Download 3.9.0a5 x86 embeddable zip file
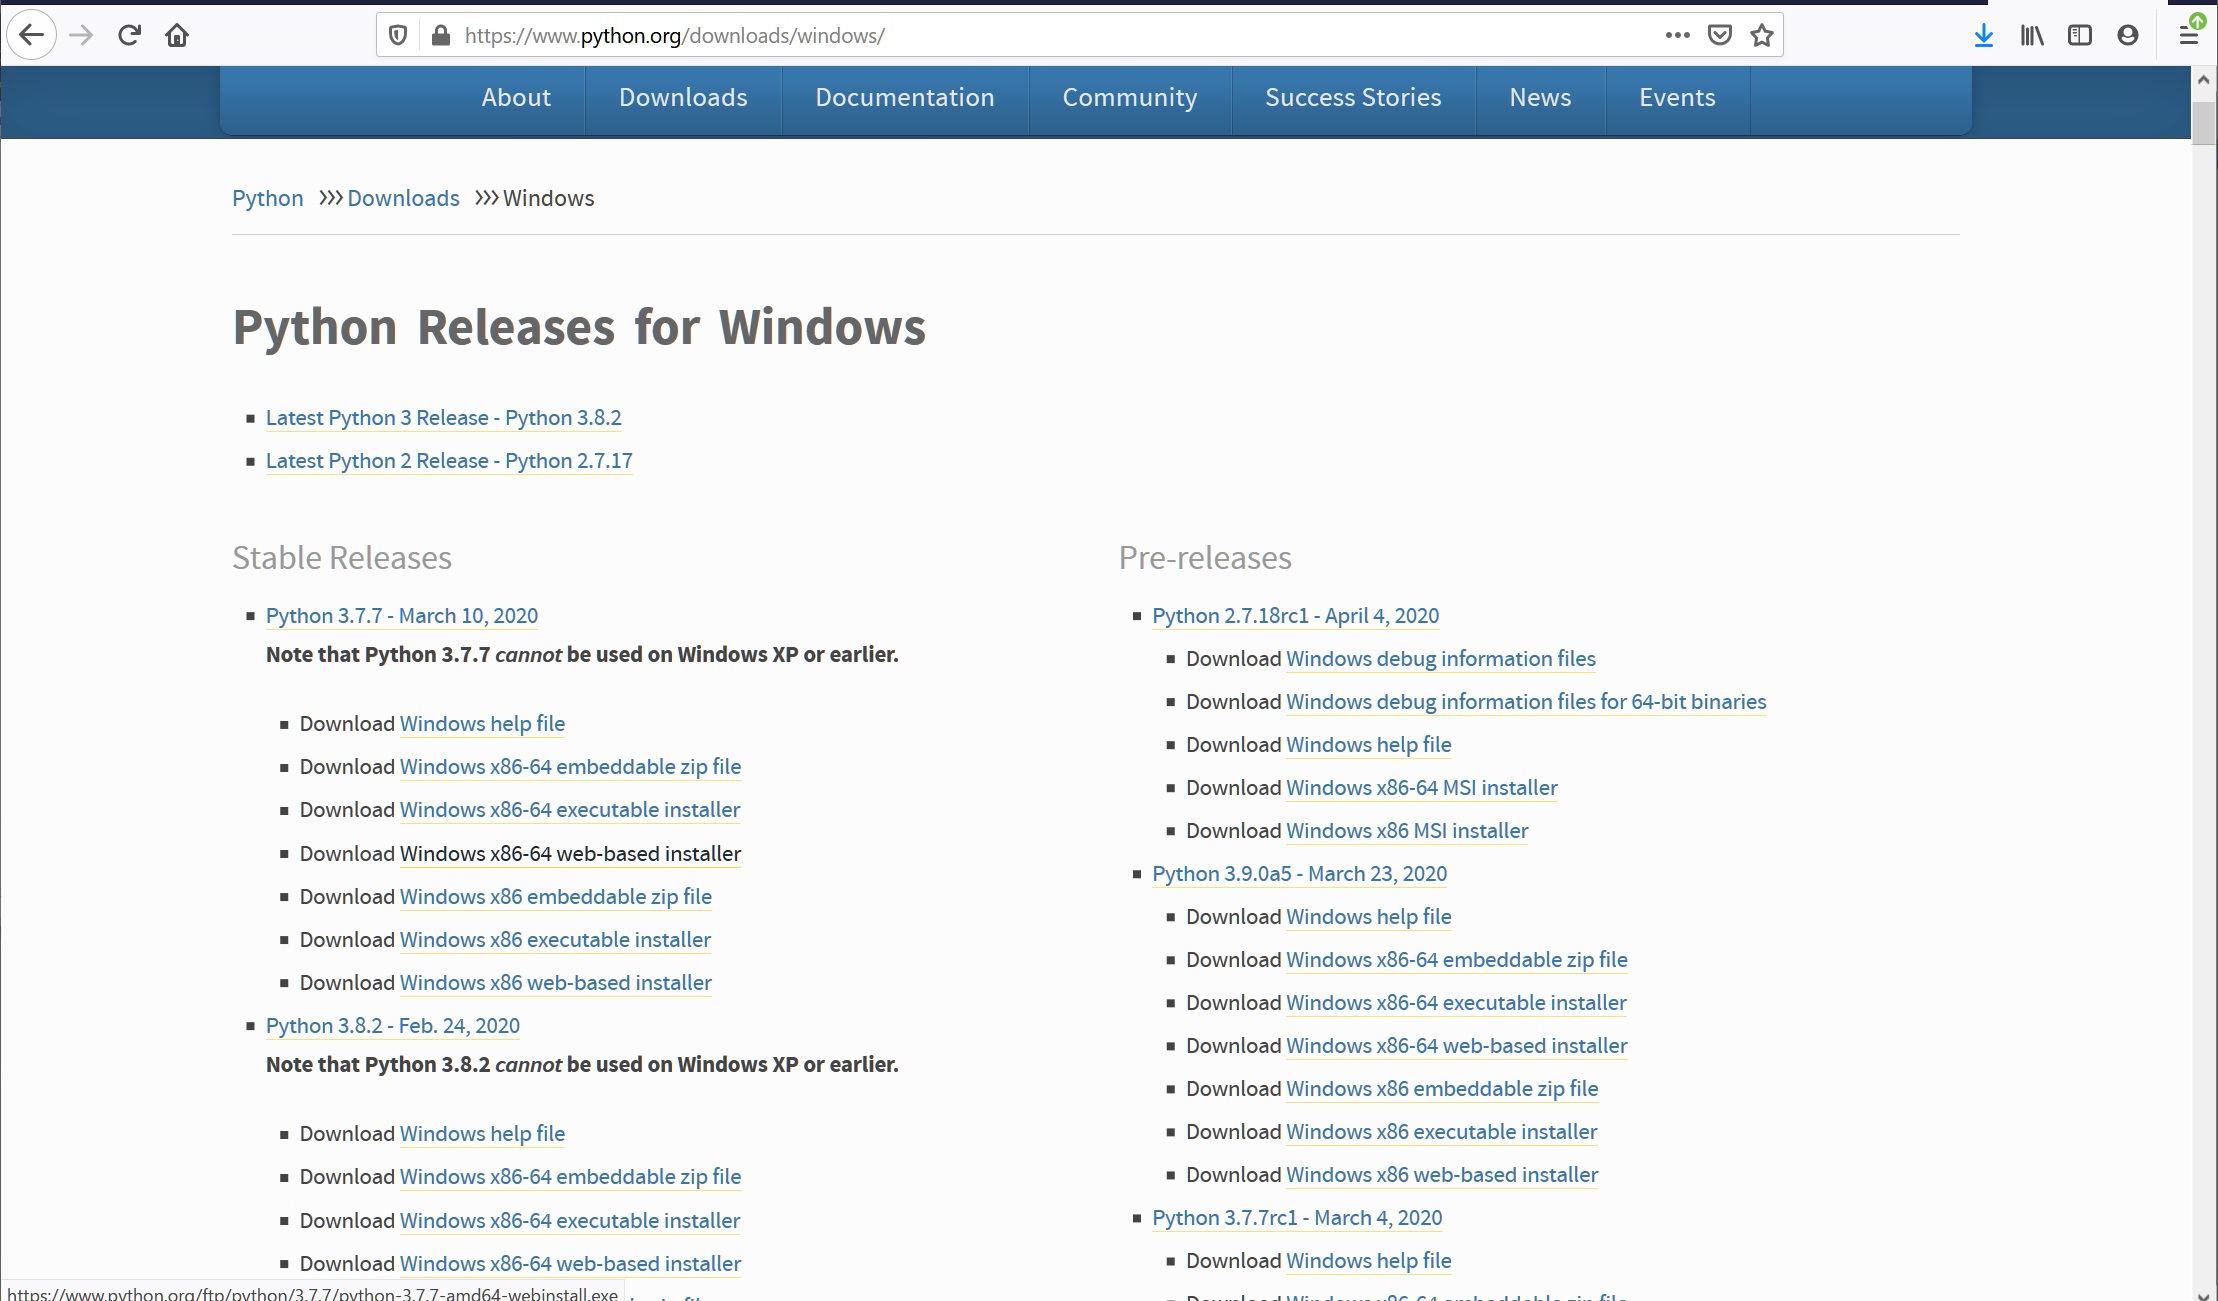 [x=1442, y=1089]
